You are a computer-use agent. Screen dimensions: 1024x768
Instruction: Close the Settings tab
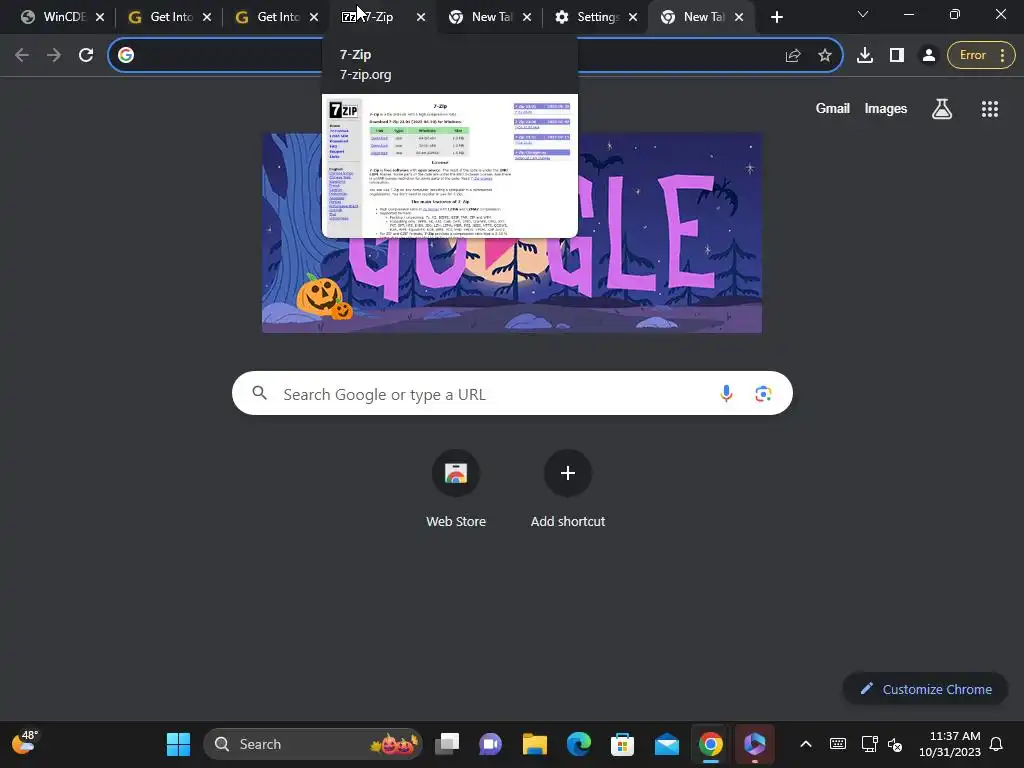[632, 17]
